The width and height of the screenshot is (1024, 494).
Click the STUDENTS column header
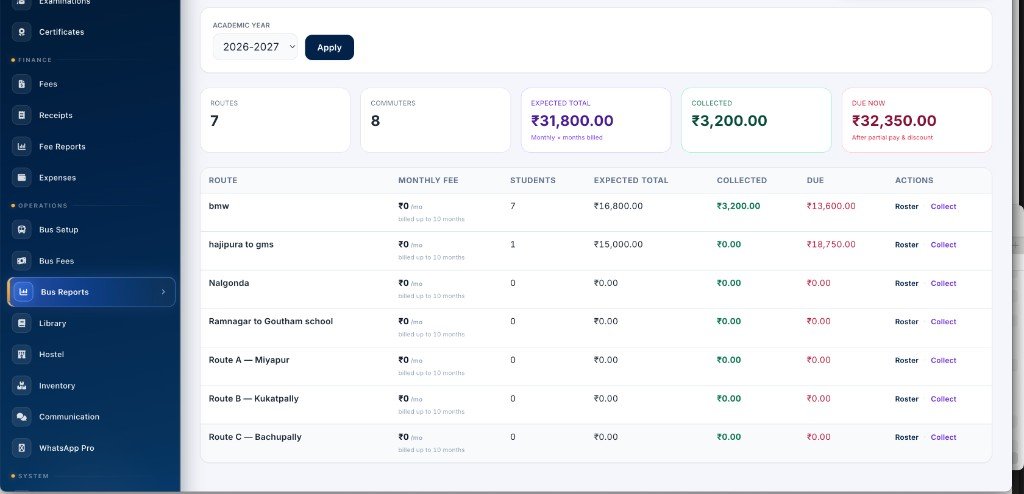[533, 180]
